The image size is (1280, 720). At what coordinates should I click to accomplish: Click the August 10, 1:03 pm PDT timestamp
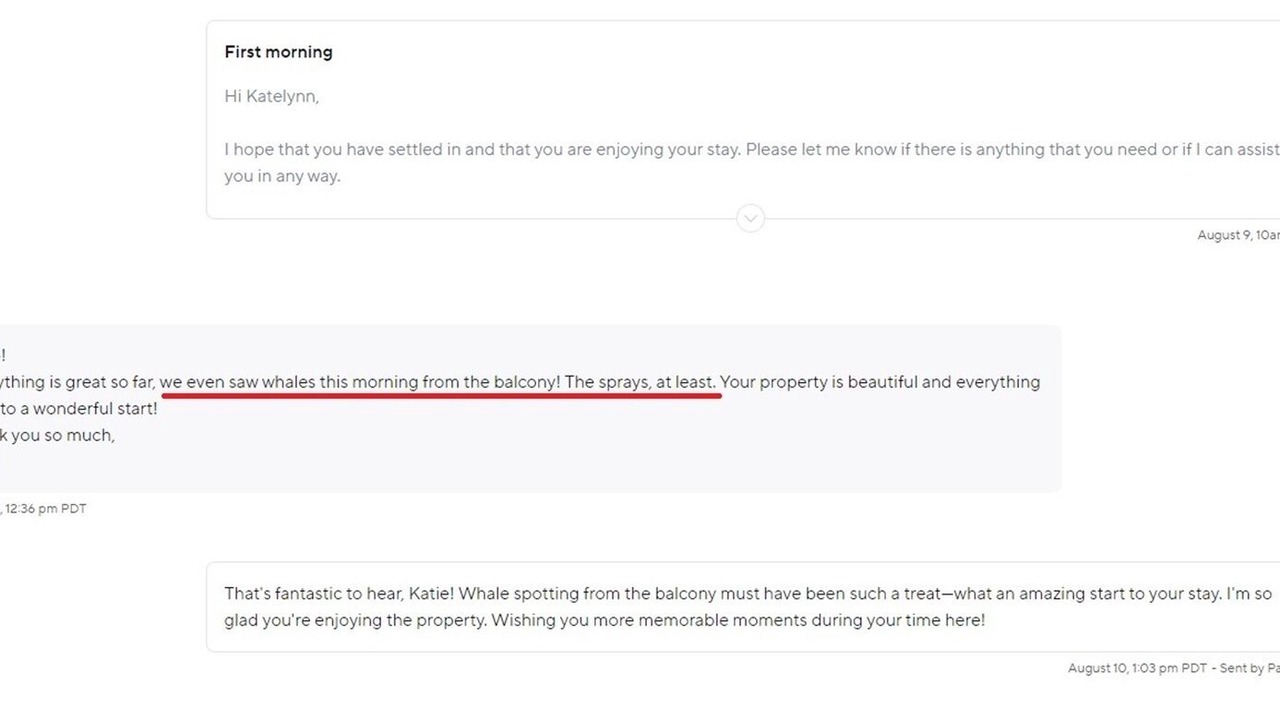pyautogui.click(x=1137, y=668)
